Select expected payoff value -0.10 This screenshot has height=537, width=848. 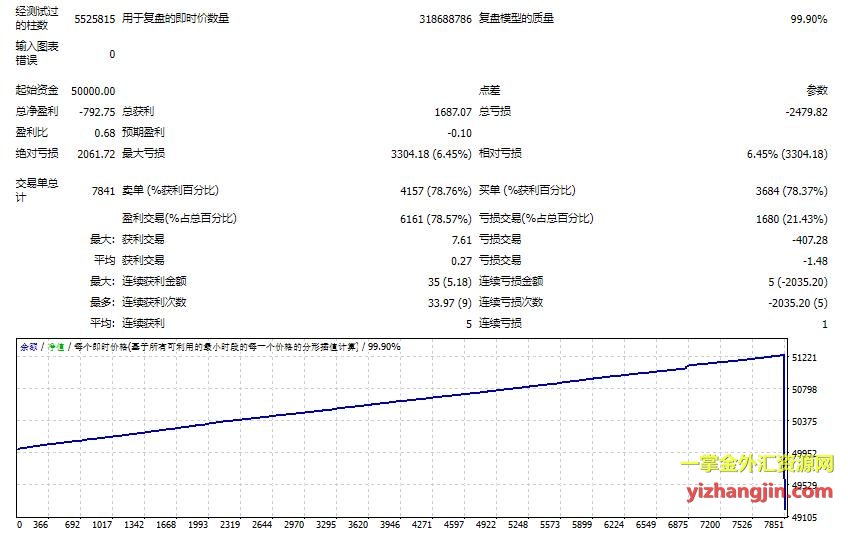pyautogui.click(x=460, y=133)
